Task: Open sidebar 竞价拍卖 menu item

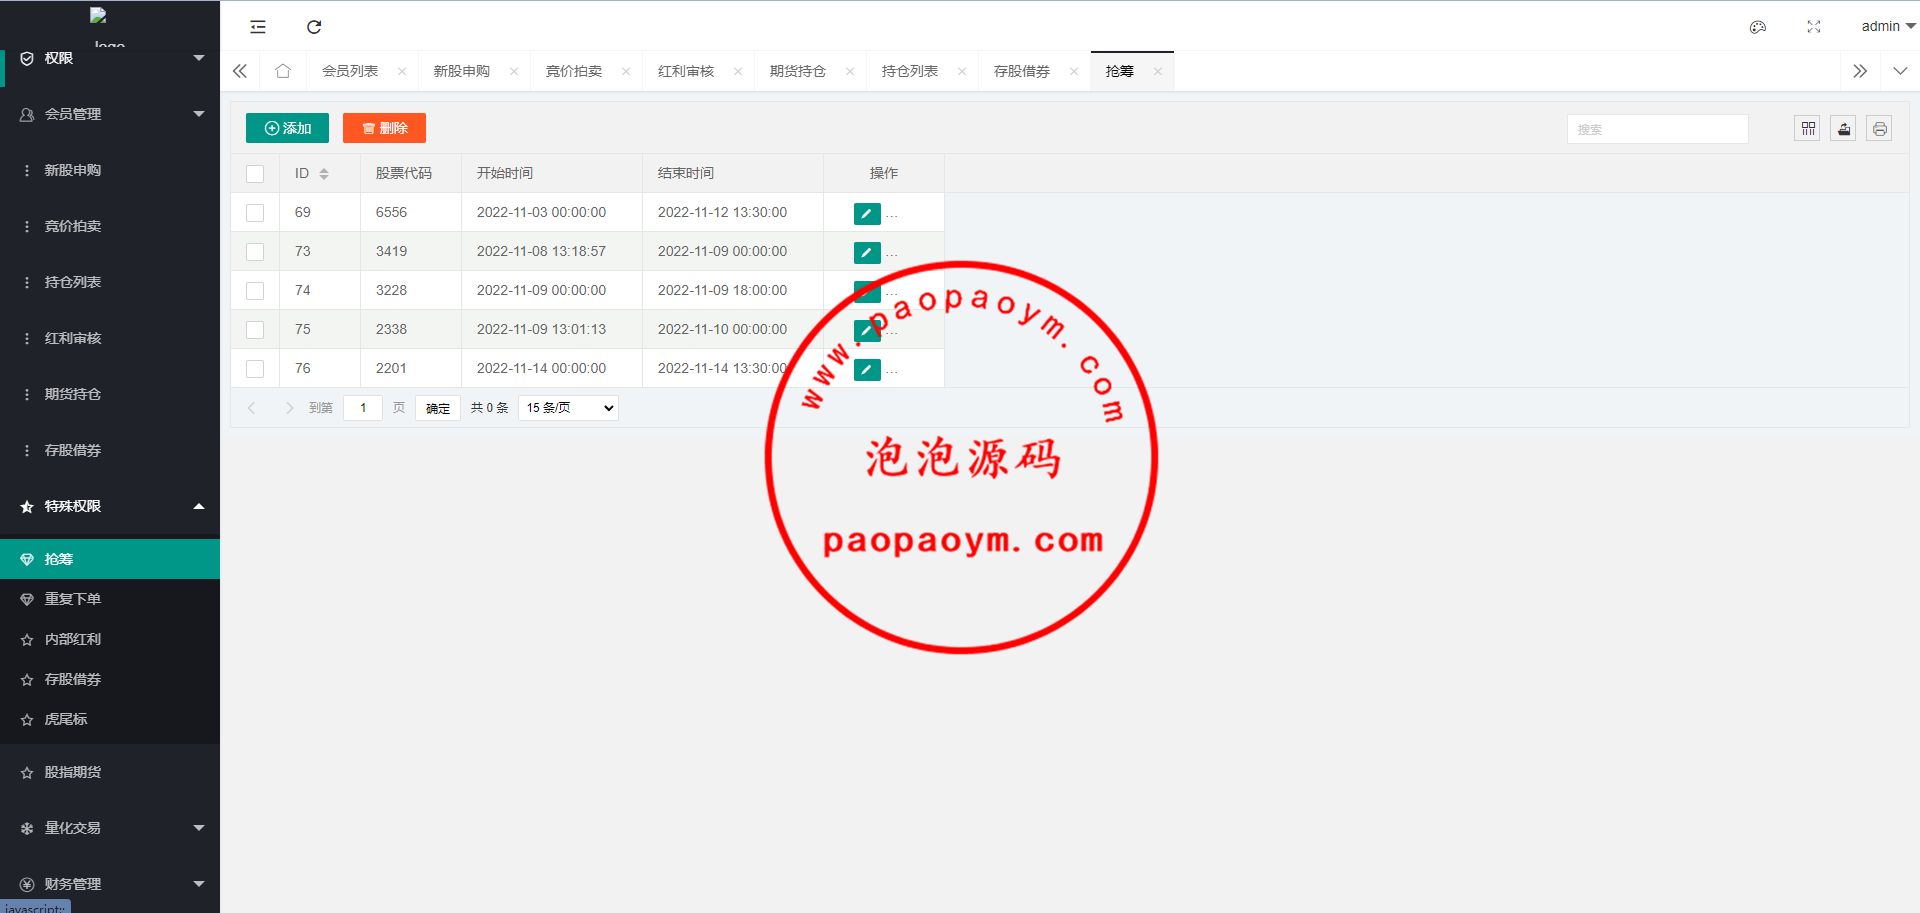Action: point(110,226)
